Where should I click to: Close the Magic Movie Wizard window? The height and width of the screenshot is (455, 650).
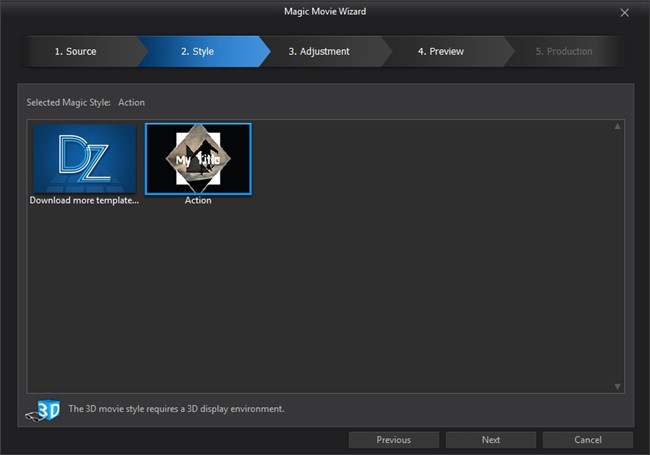click(624, 13)
